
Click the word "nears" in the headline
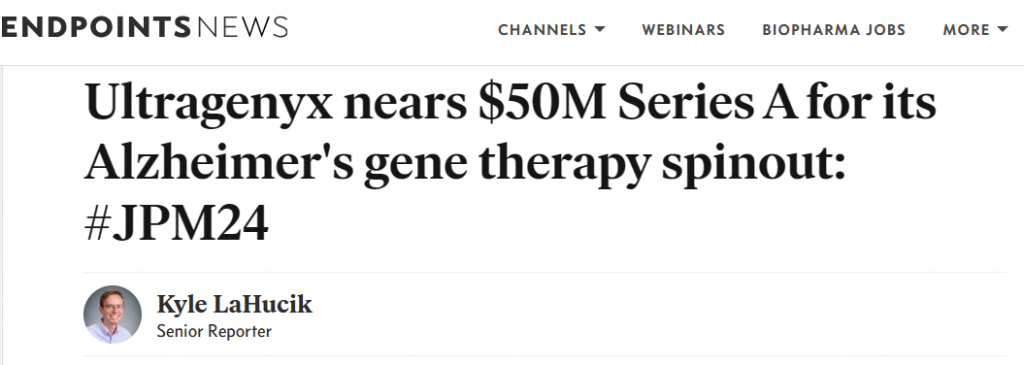pos(405,108)
